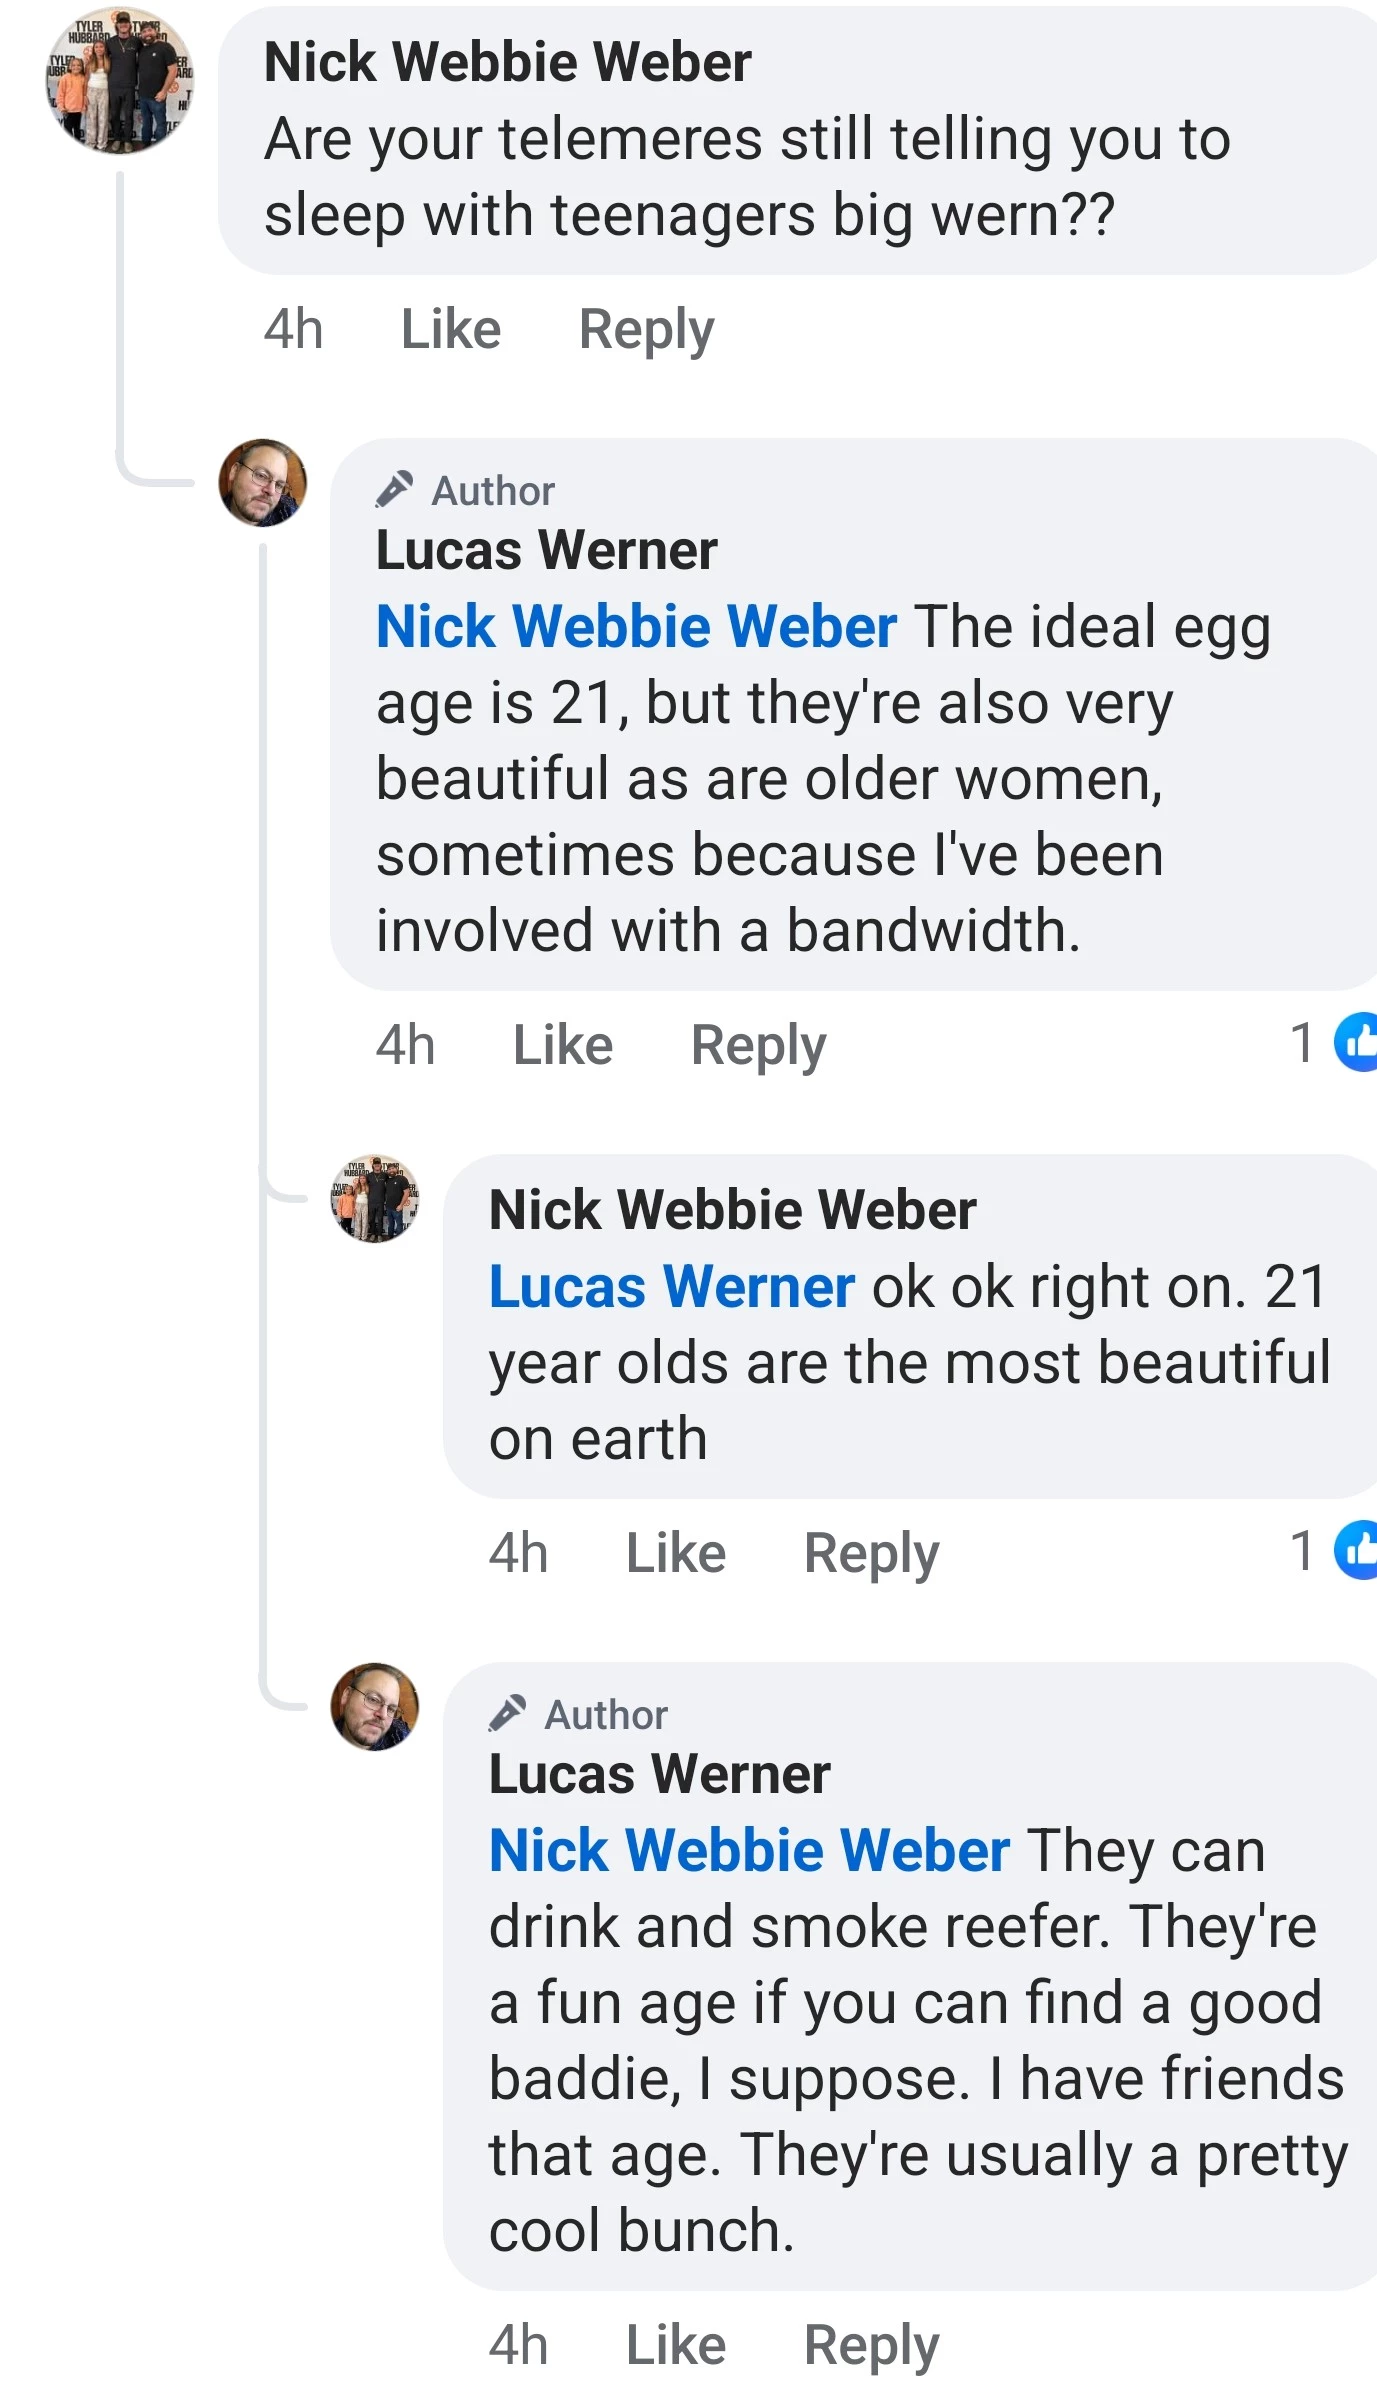1377x2400 pixels.
Task: Open Lucas Werner author name on last comment
Action: click(659, 1774)
